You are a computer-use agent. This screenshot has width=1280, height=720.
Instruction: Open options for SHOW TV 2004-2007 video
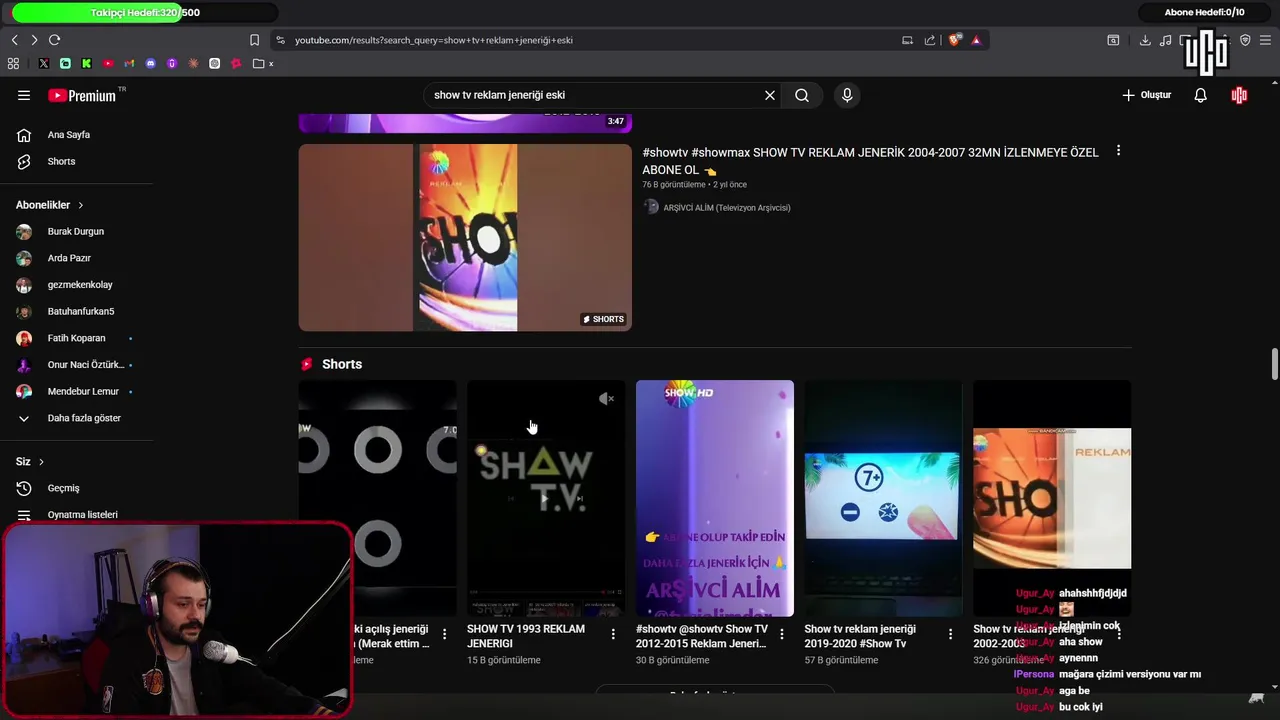tap(1118, 151)
